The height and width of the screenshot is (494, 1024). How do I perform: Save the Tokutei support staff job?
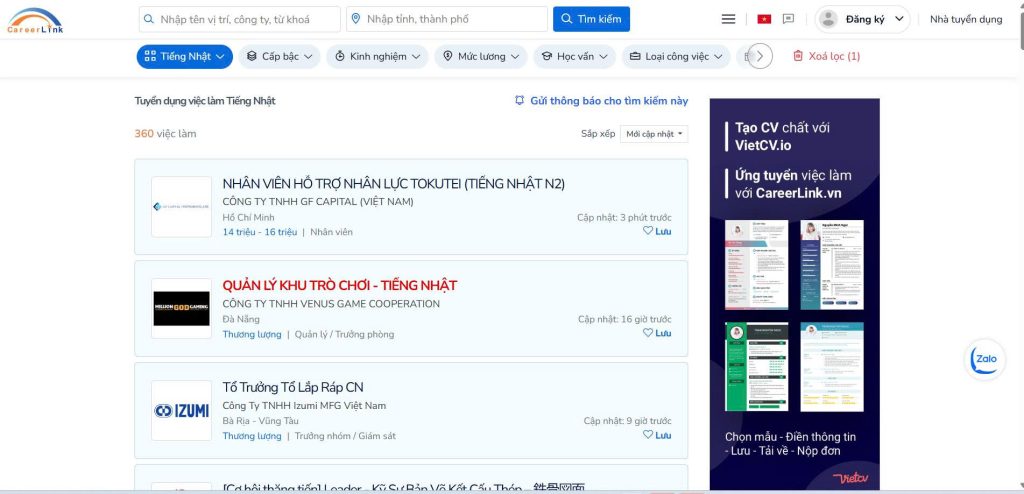pos(657,231)
